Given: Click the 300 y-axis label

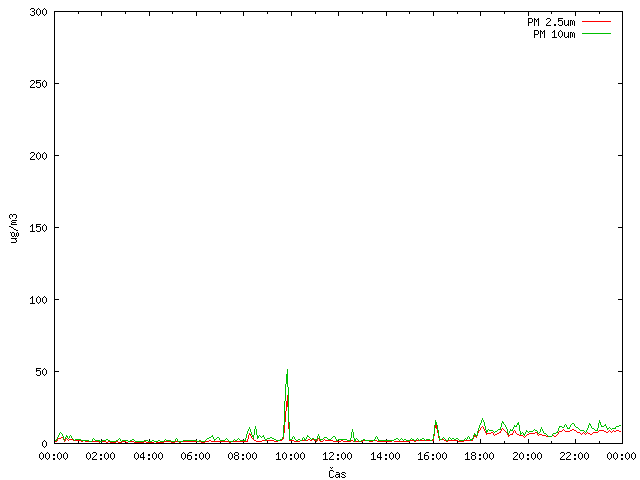Looking at the screenshot, I should [38, 12].
